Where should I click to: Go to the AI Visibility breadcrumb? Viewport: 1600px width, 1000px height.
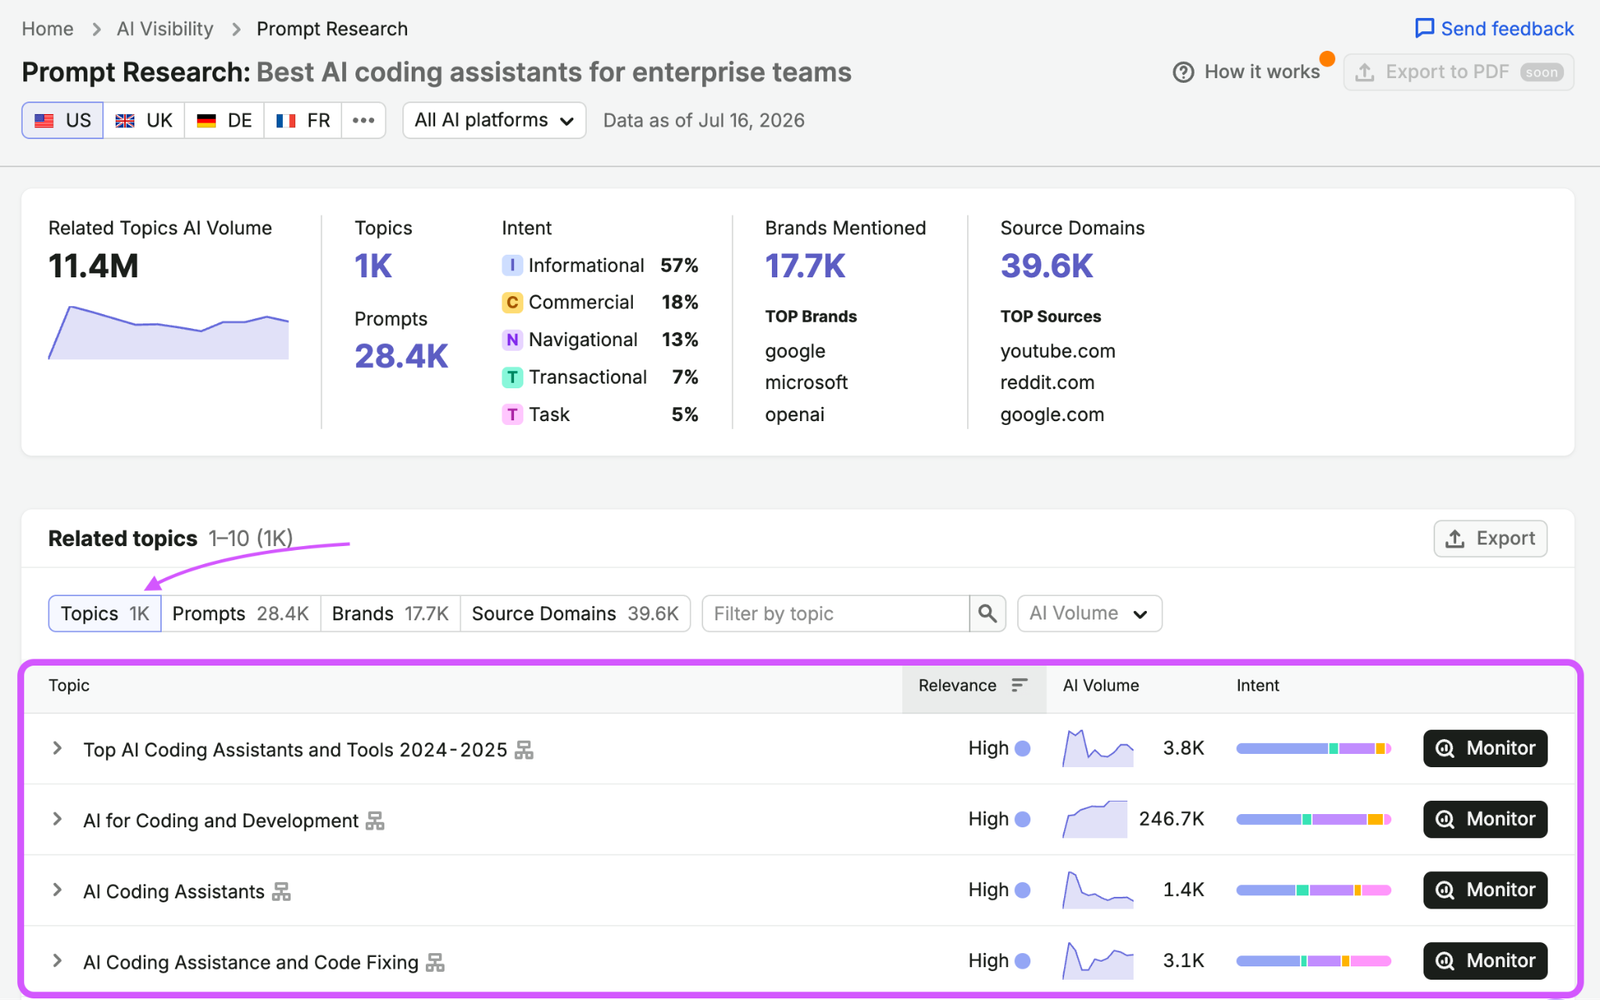165,29
